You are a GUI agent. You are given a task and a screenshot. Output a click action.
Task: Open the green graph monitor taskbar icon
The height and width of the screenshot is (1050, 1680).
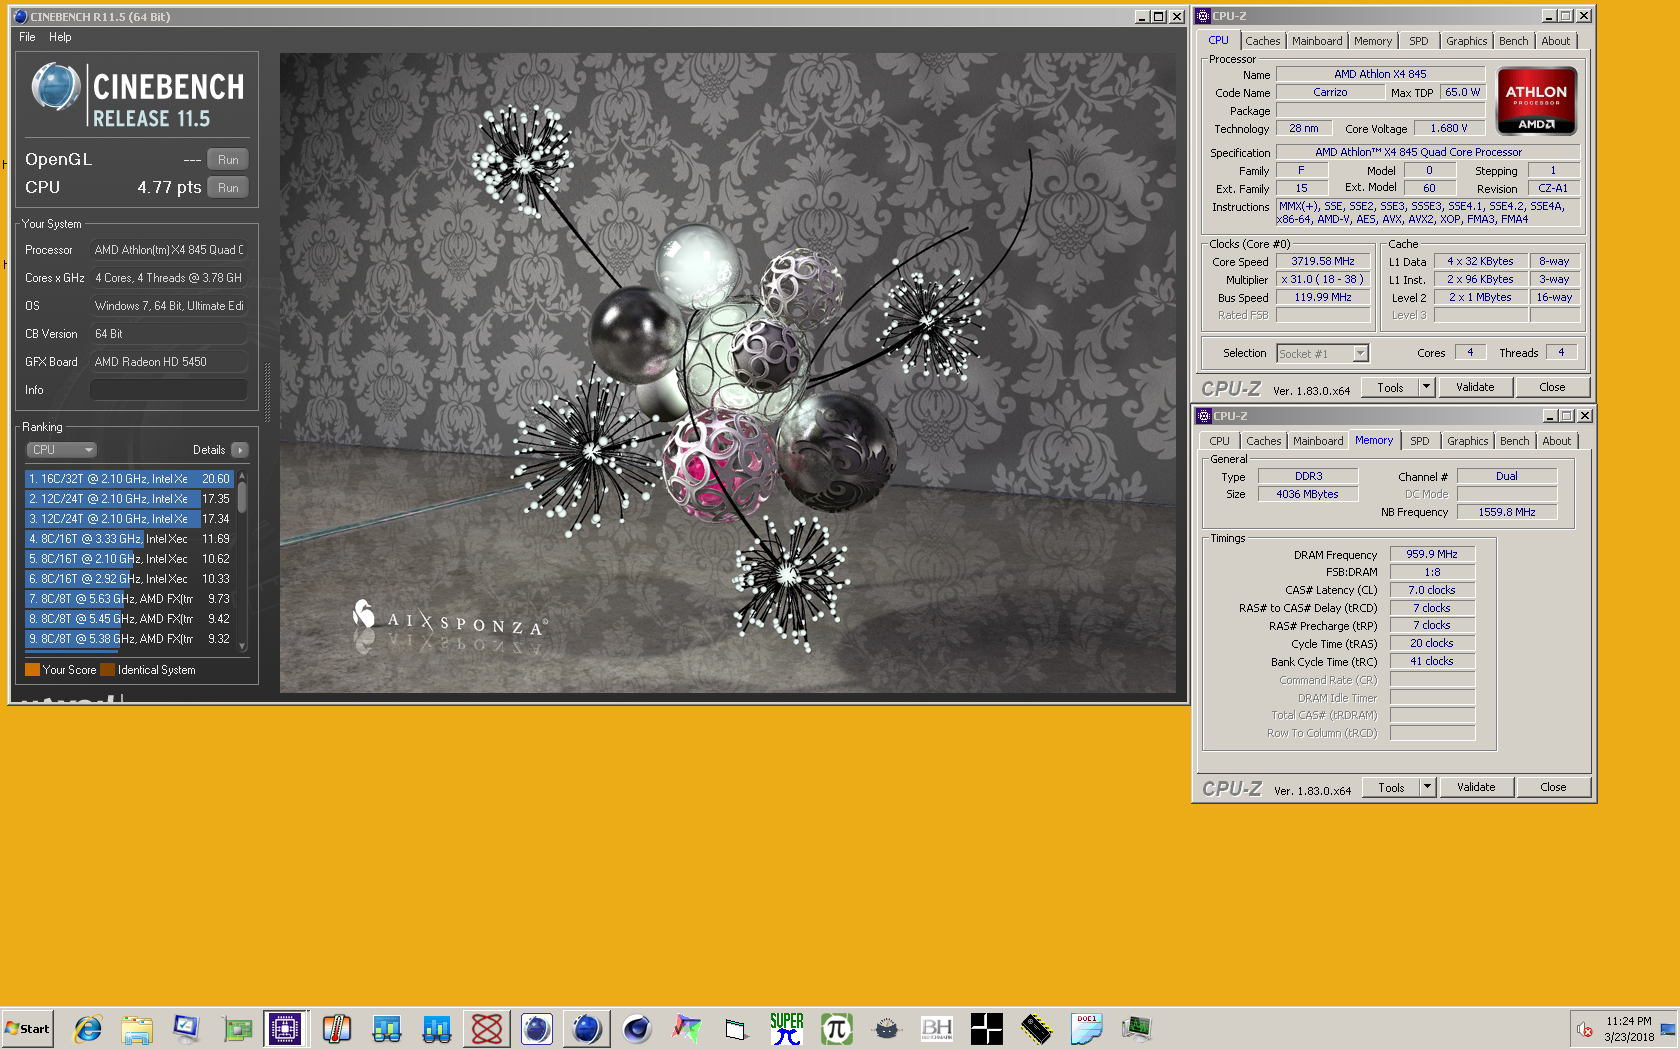point(1137,1028)
